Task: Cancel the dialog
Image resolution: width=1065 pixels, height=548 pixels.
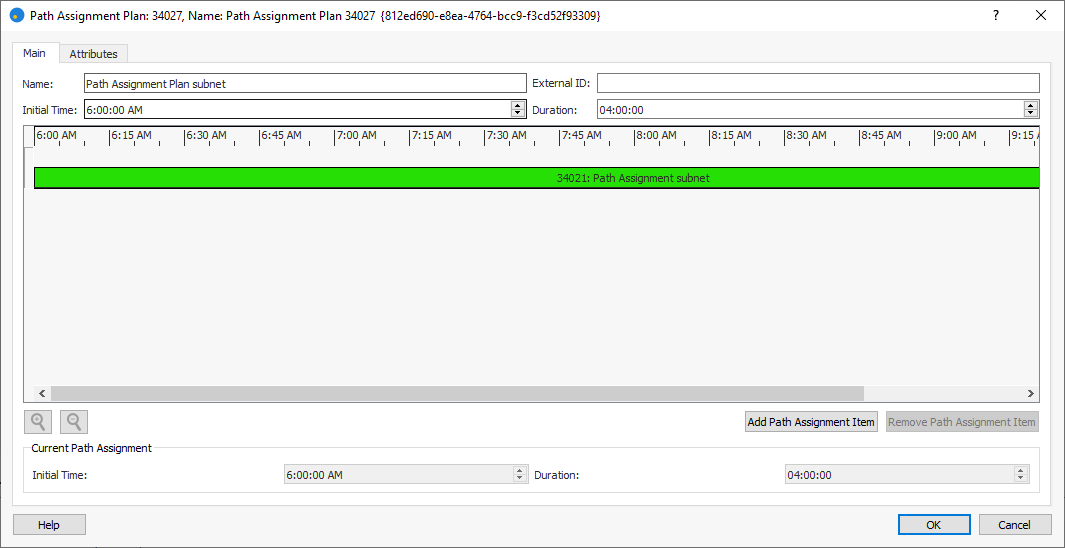Action: pyautogui.click(x=1014, y=525)
